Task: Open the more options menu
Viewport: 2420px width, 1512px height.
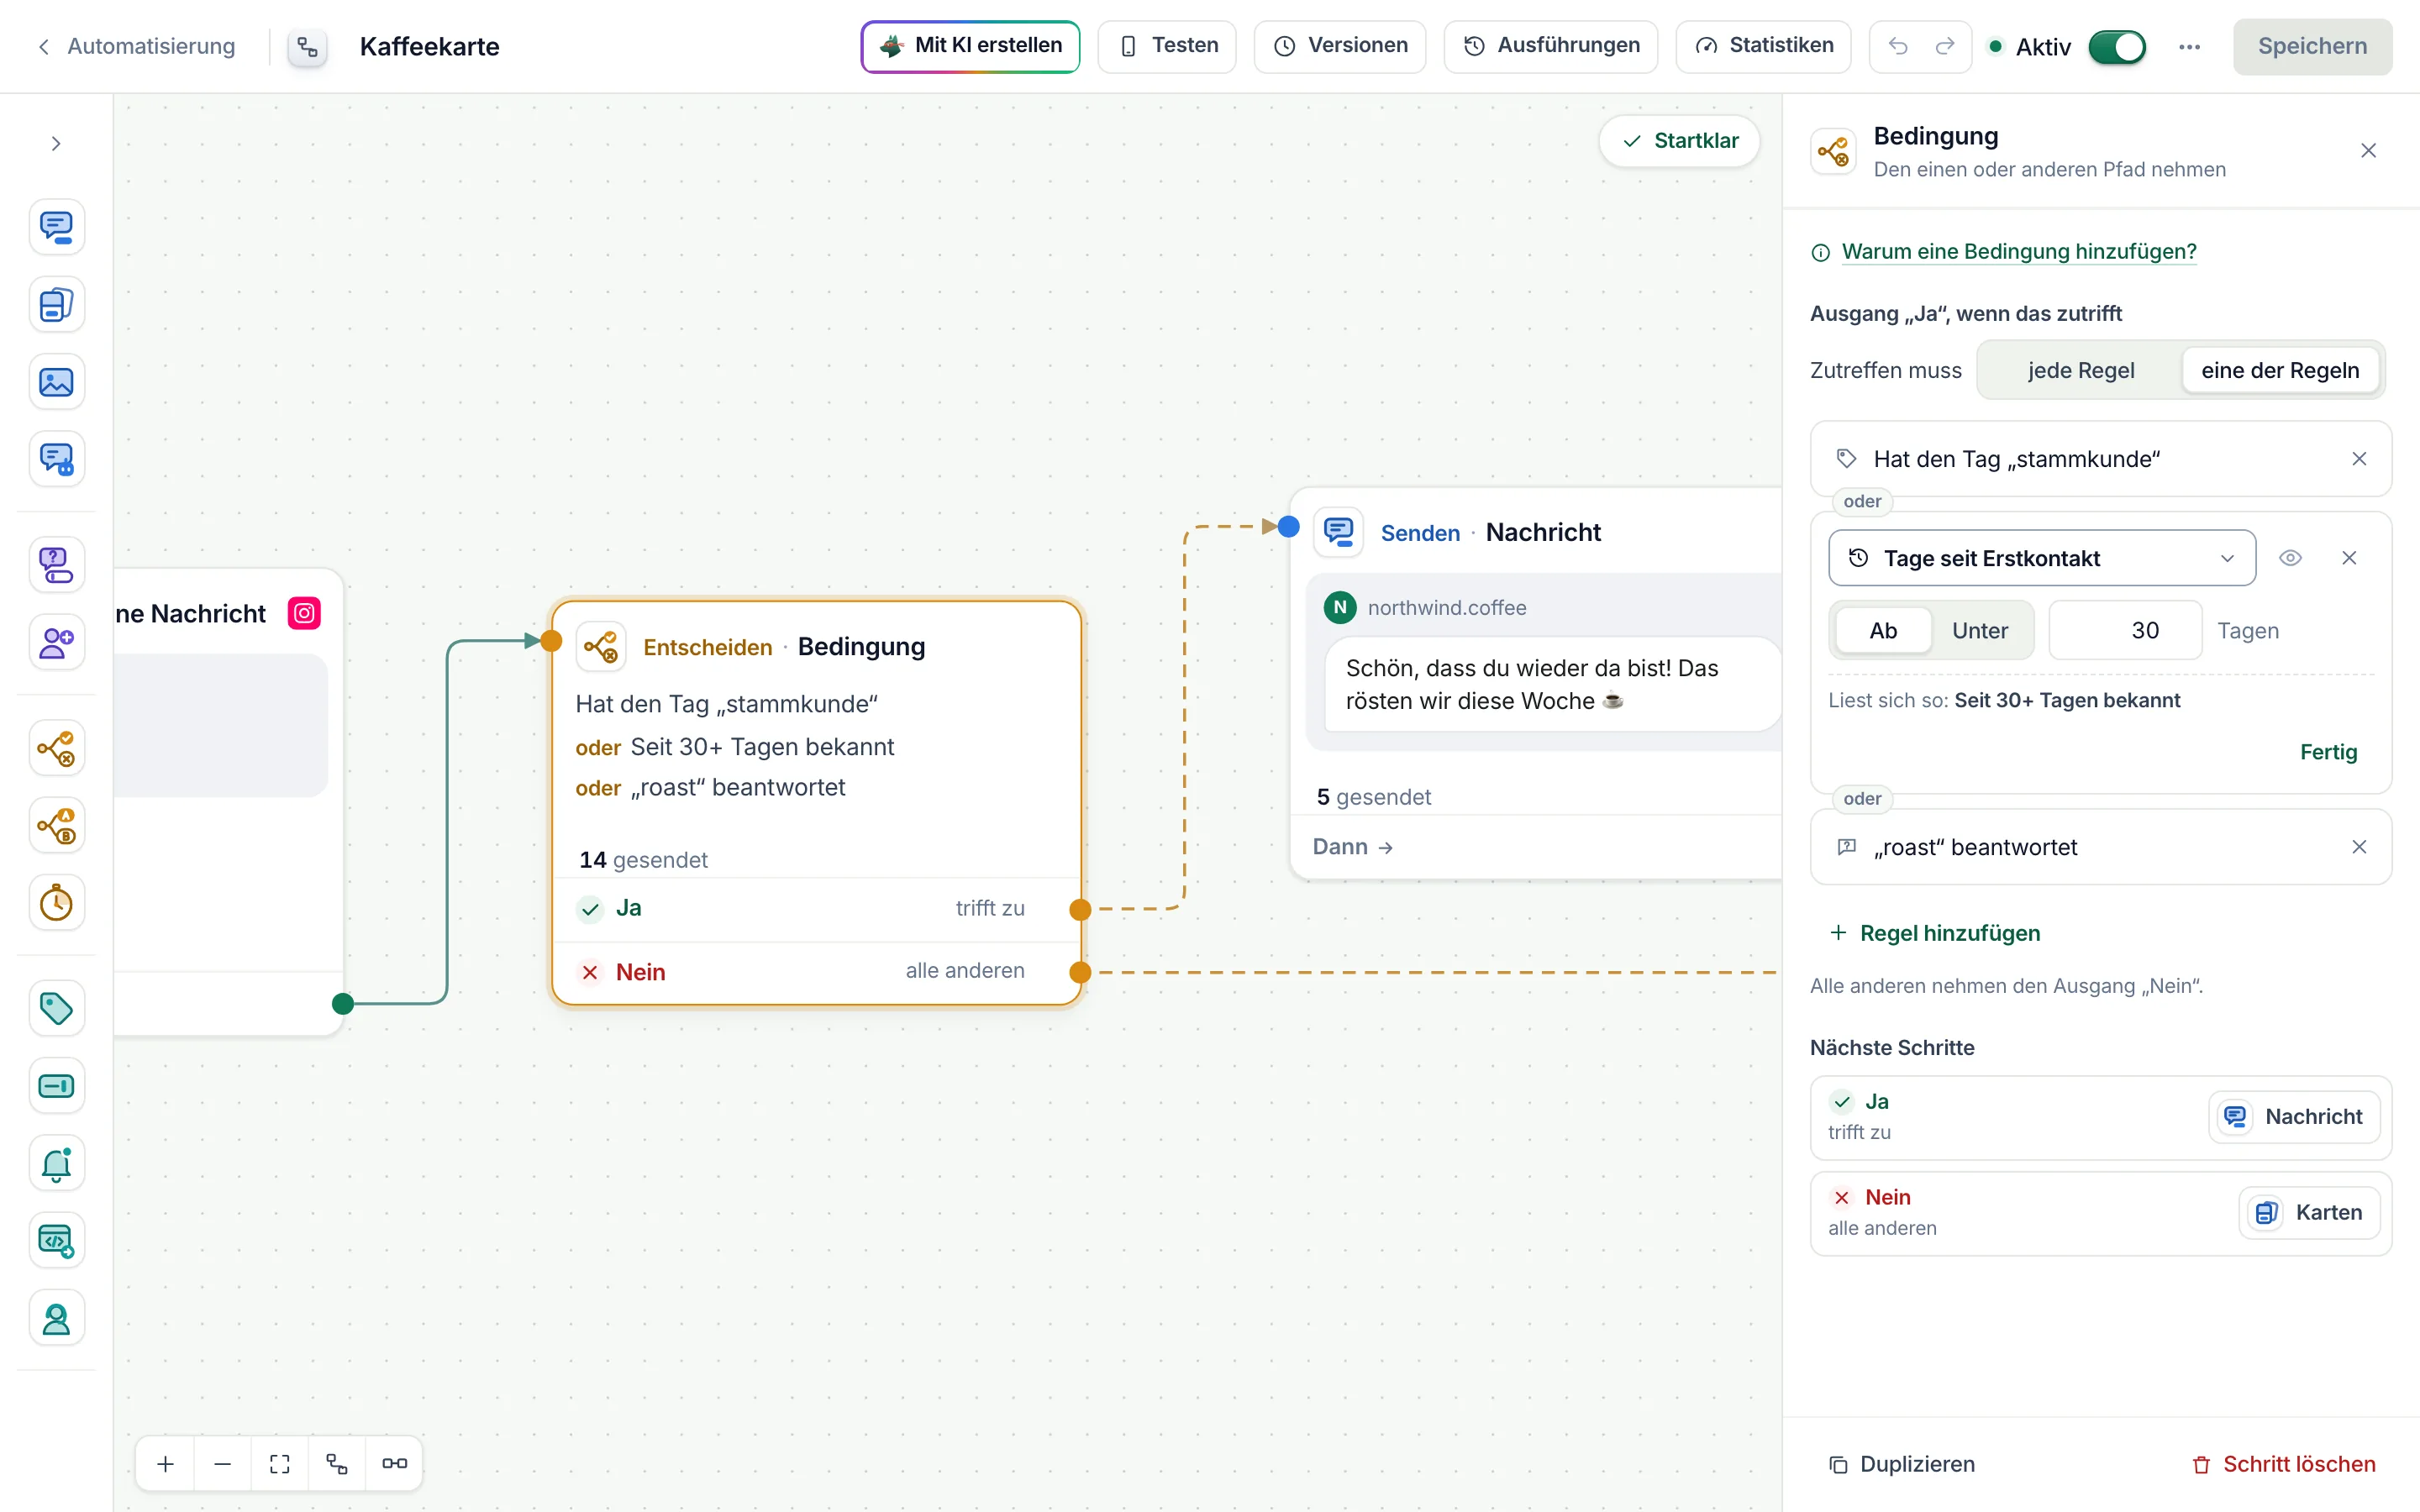Action: [x=2189, y=47]
